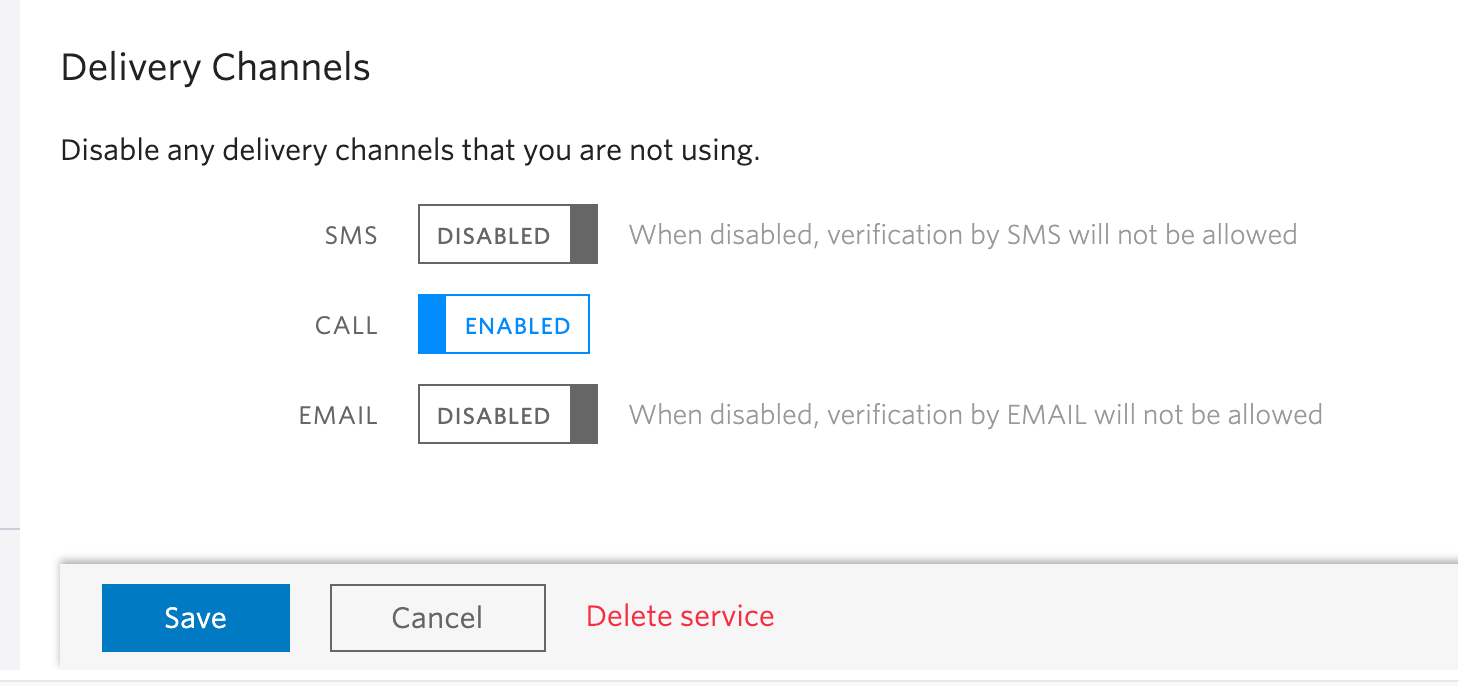Select the SMS row label

point(351,234)
